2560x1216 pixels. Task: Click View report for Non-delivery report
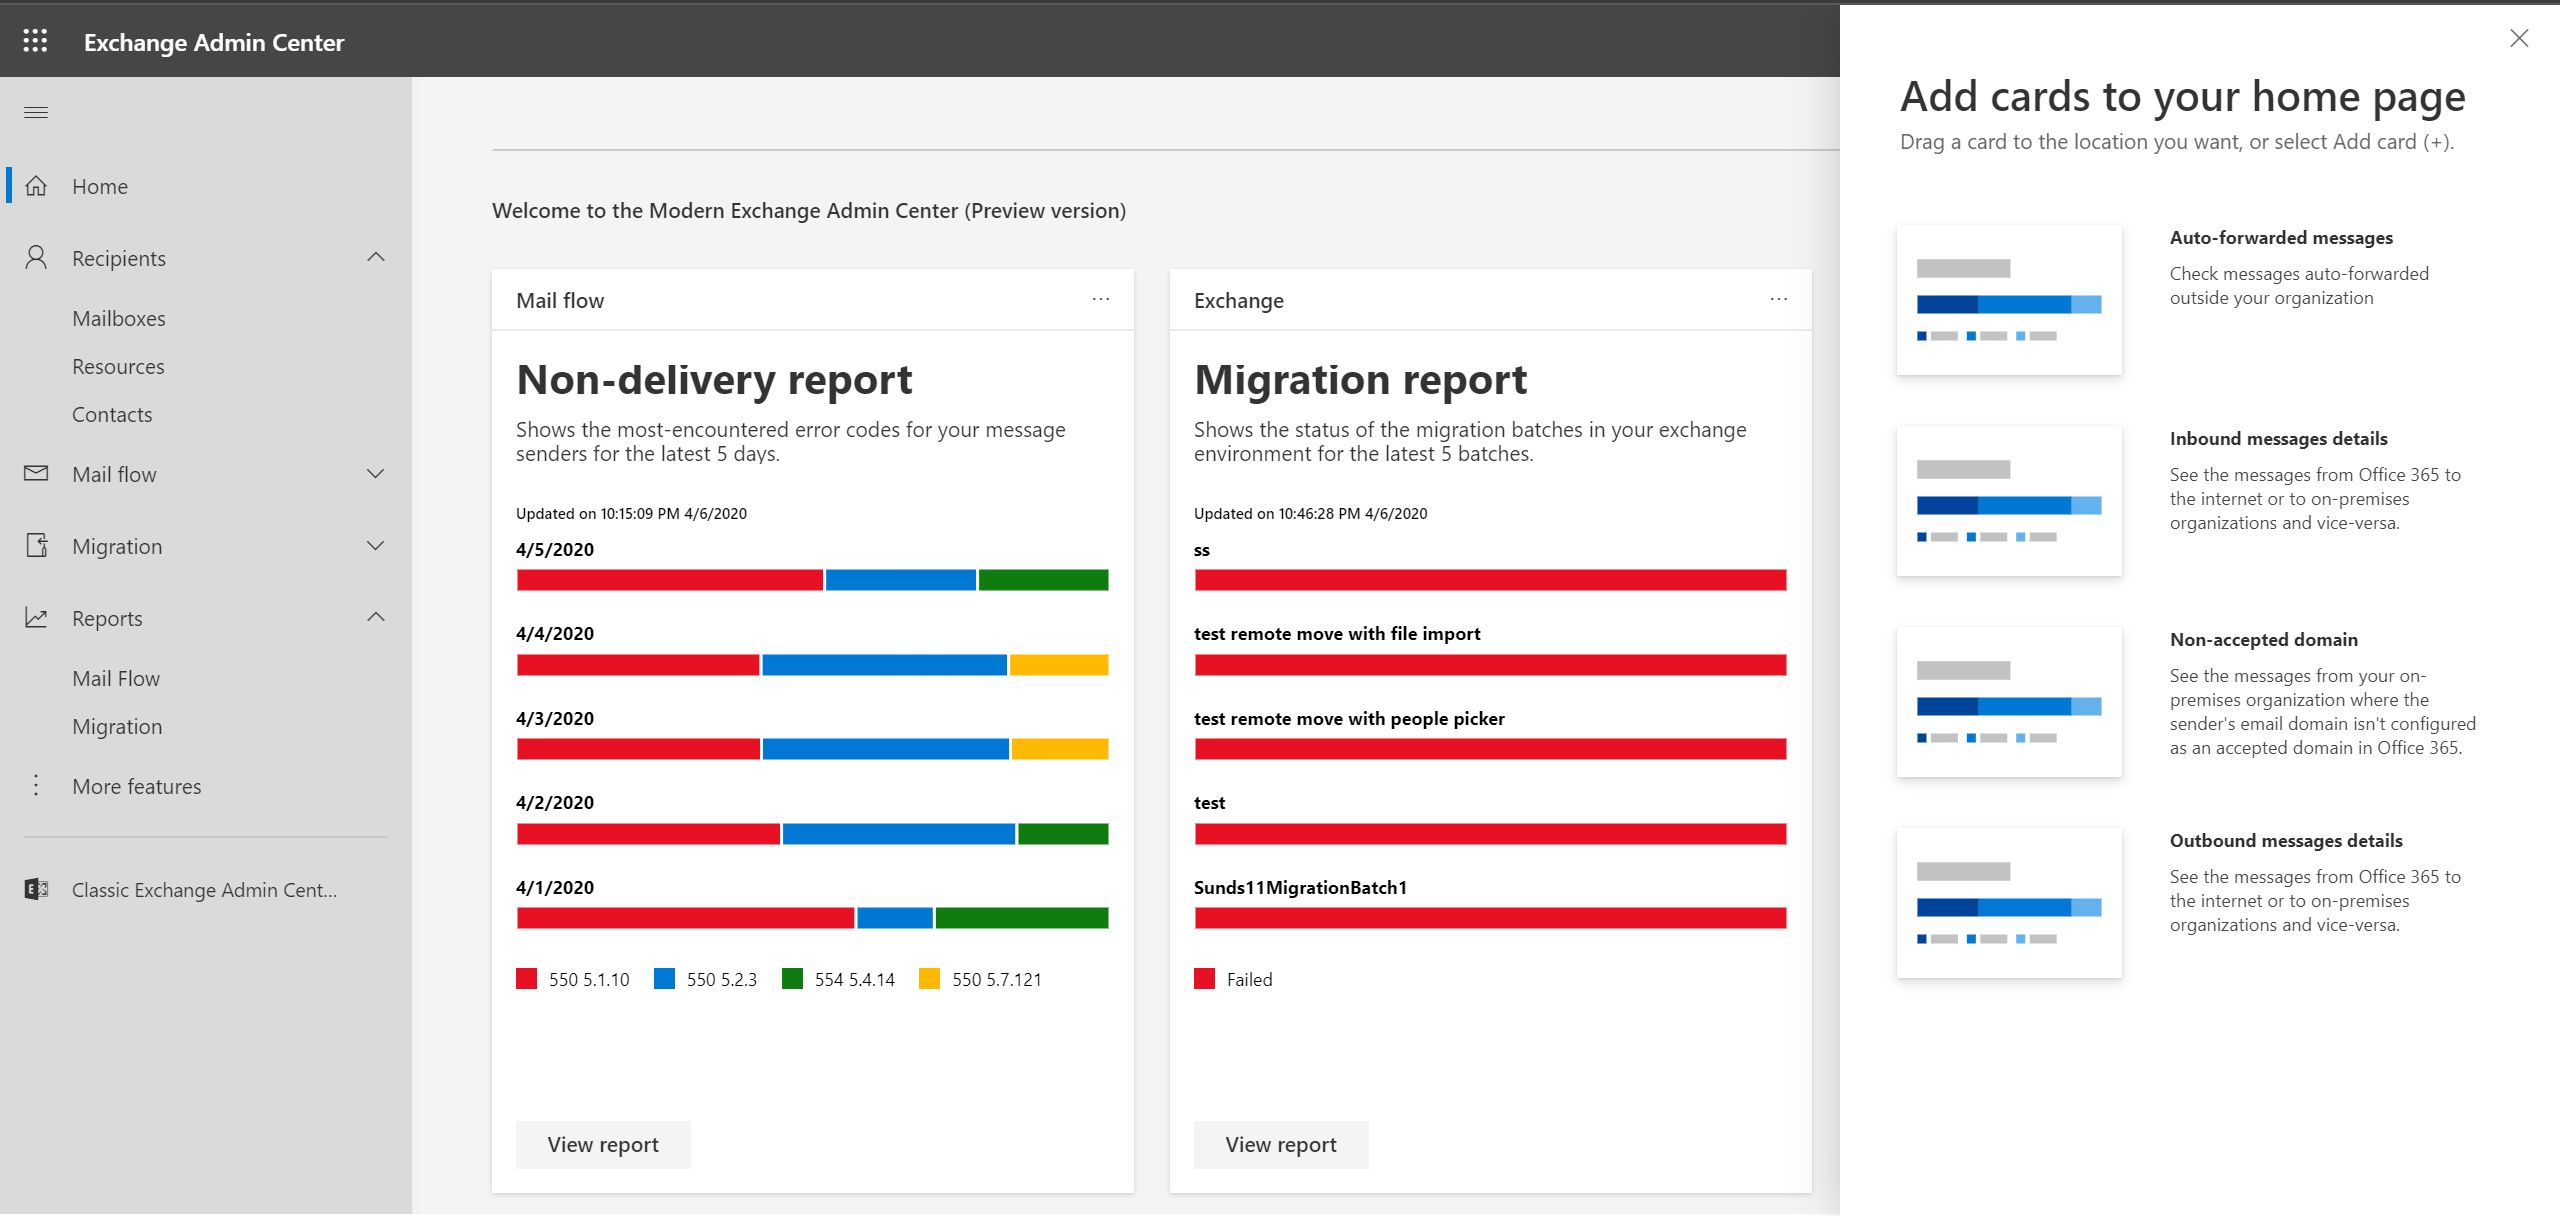coord(602,1143)
